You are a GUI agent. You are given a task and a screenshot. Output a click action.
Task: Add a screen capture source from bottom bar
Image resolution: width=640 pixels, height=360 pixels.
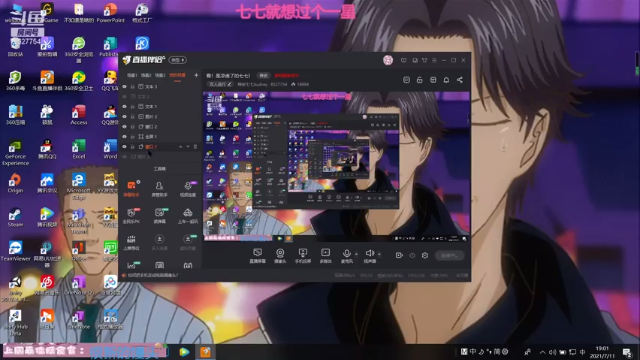coord(257,256)
